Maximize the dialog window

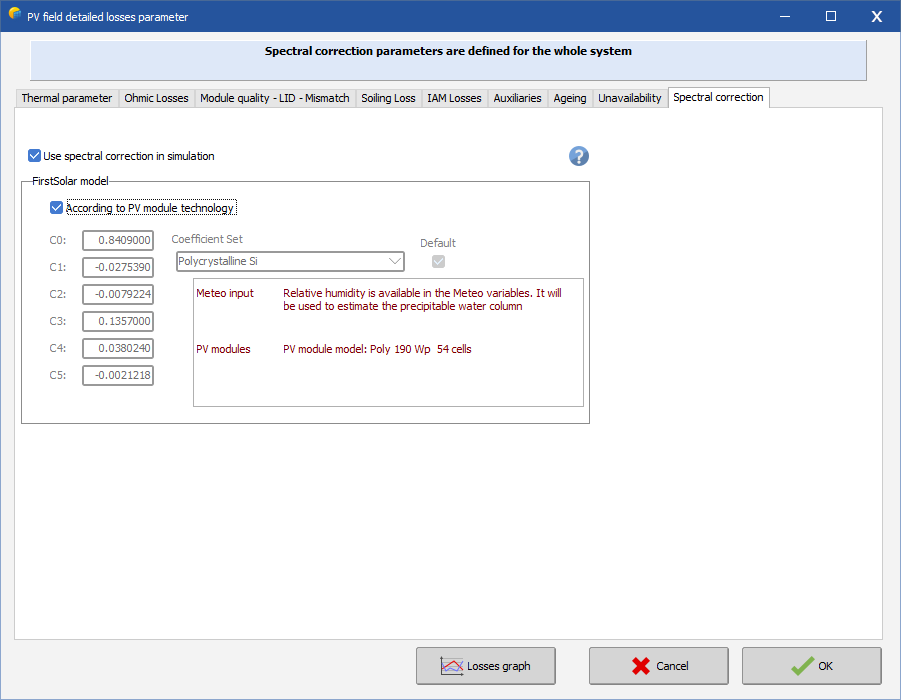[831, 16]
